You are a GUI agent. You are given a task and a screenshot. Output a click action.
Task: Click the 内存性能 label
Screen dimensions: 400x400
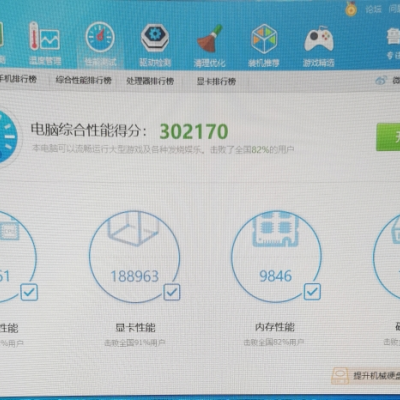coord(275,327)
